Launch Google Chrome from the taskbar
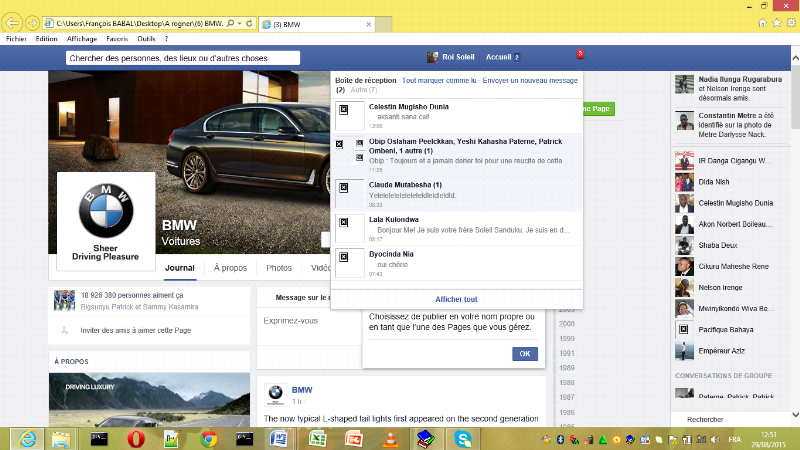Screen dimensions: 800x450 click(208, 438)
